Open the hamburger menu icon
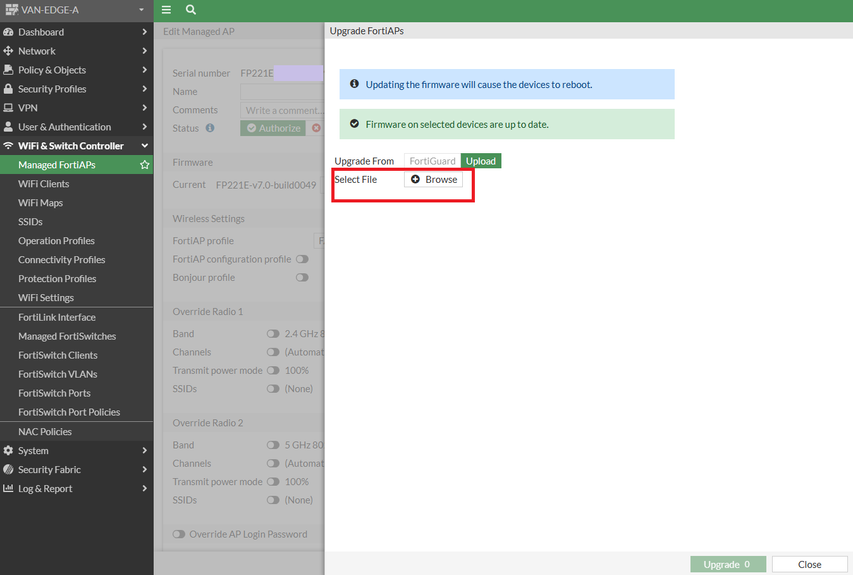853x575 pixels. pyautogui.click(x=166, y=10)
